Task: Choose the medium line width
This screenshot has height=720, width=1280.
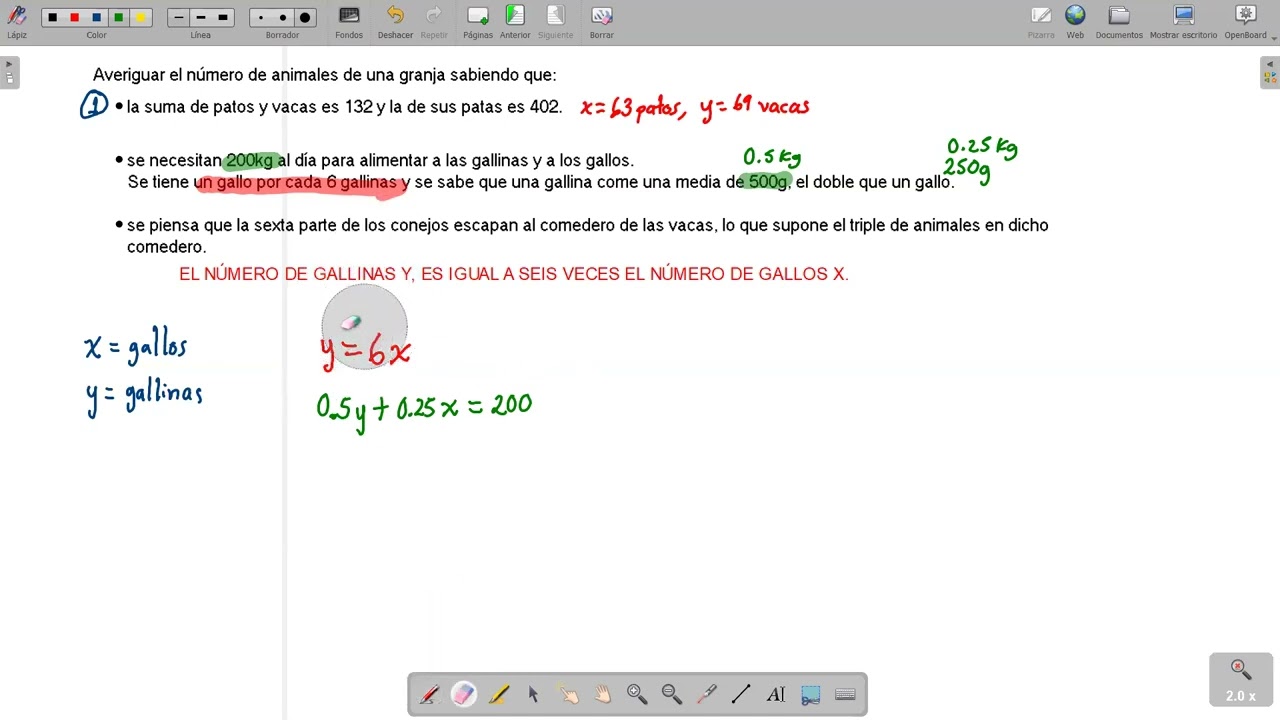Action: click(201, 17)
